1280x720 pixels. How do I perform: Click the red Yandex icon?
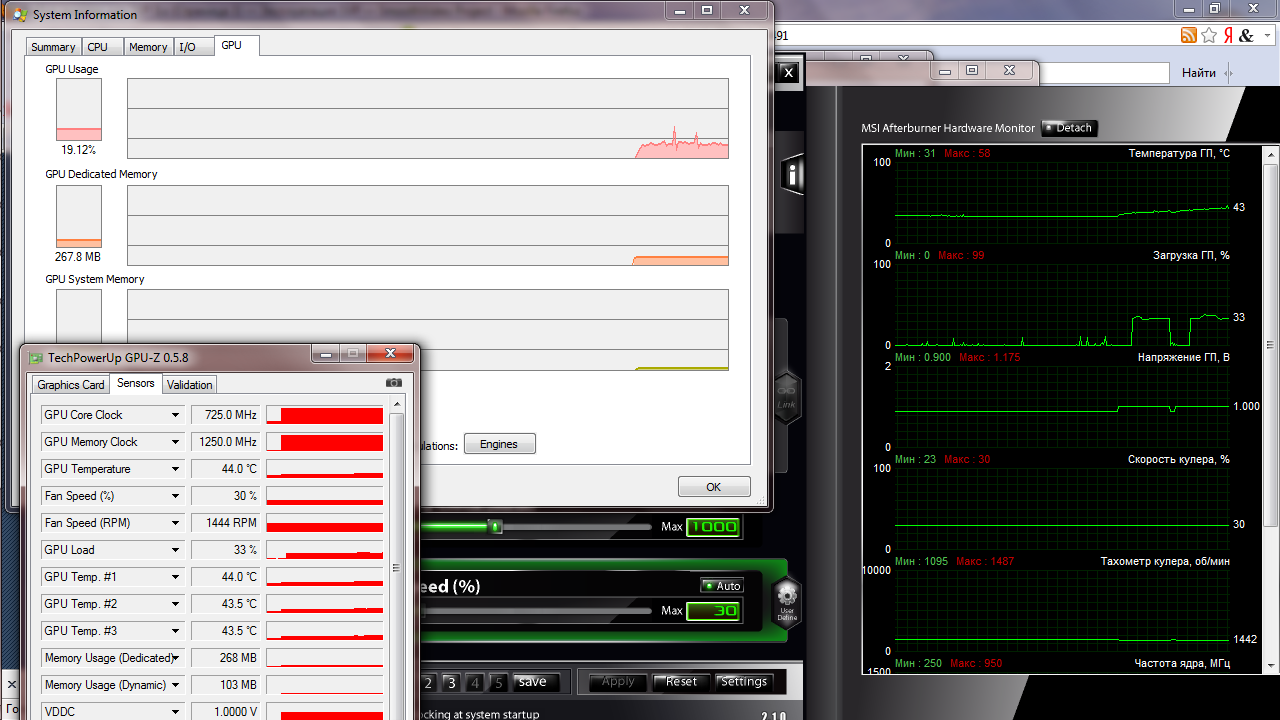click(1227, 36)
